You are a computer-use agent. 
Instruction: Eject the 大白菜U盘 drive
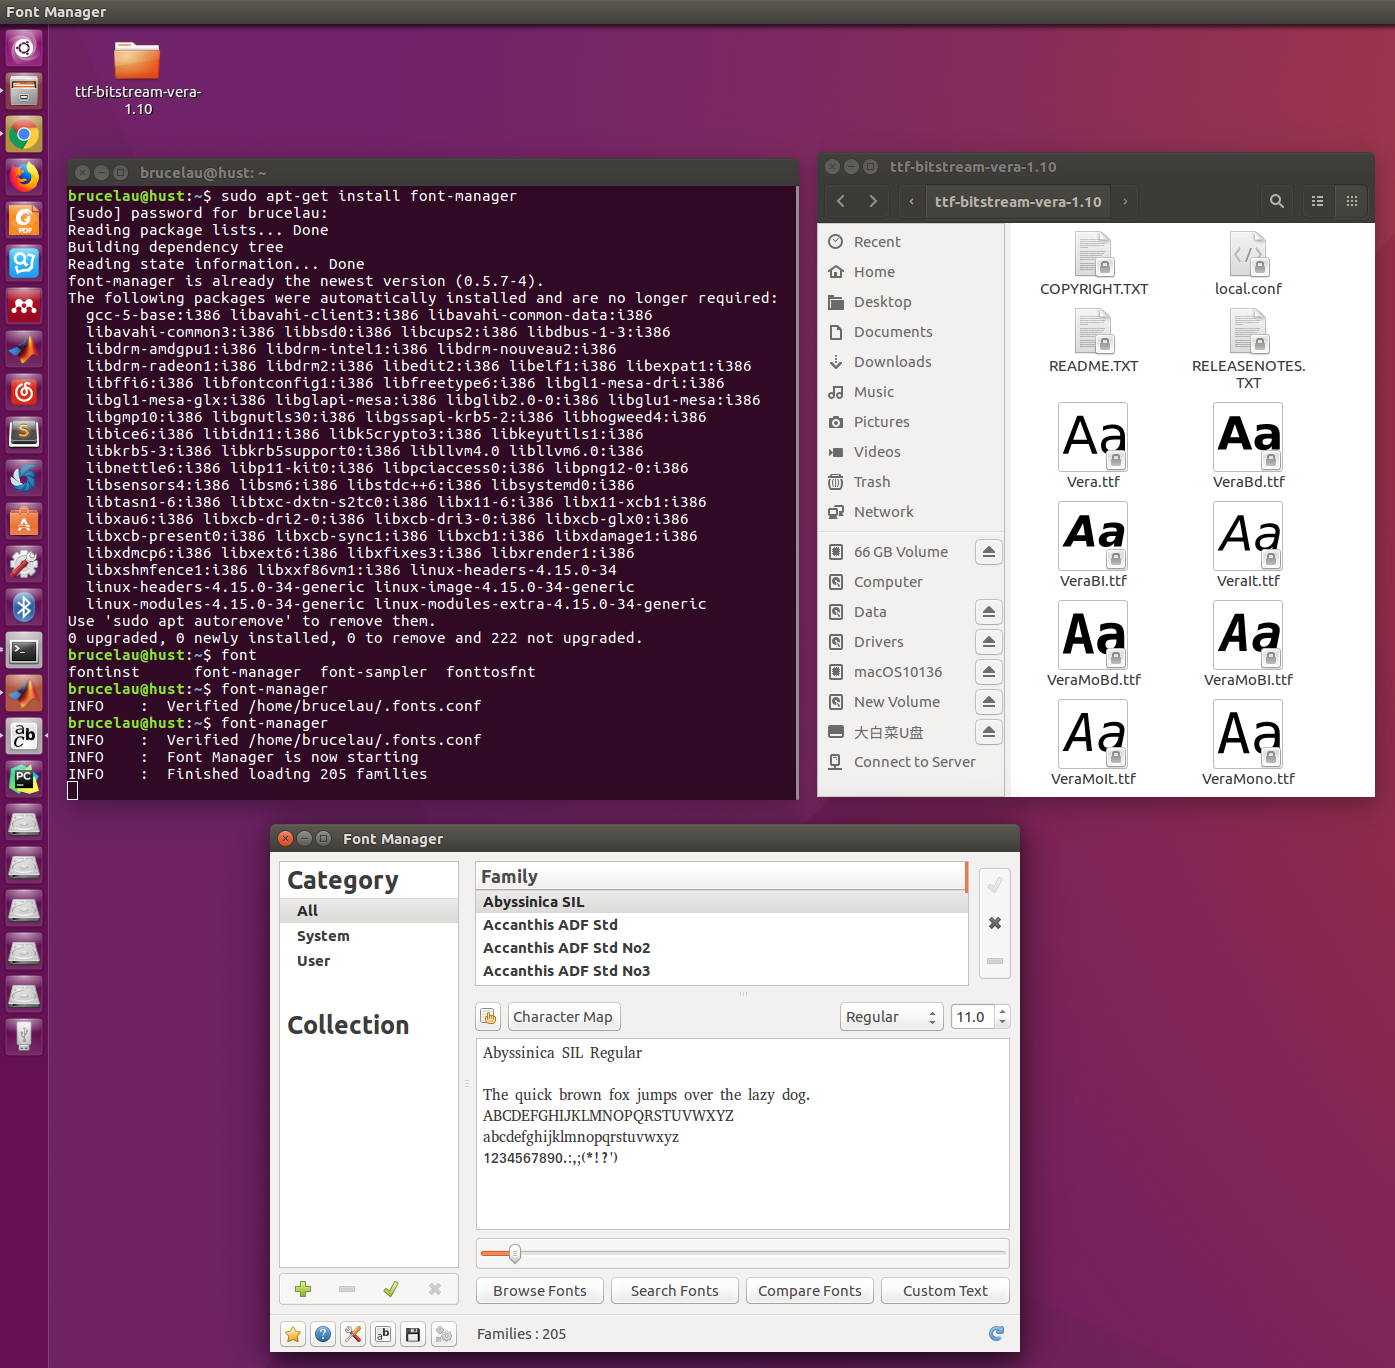(988, 732)
